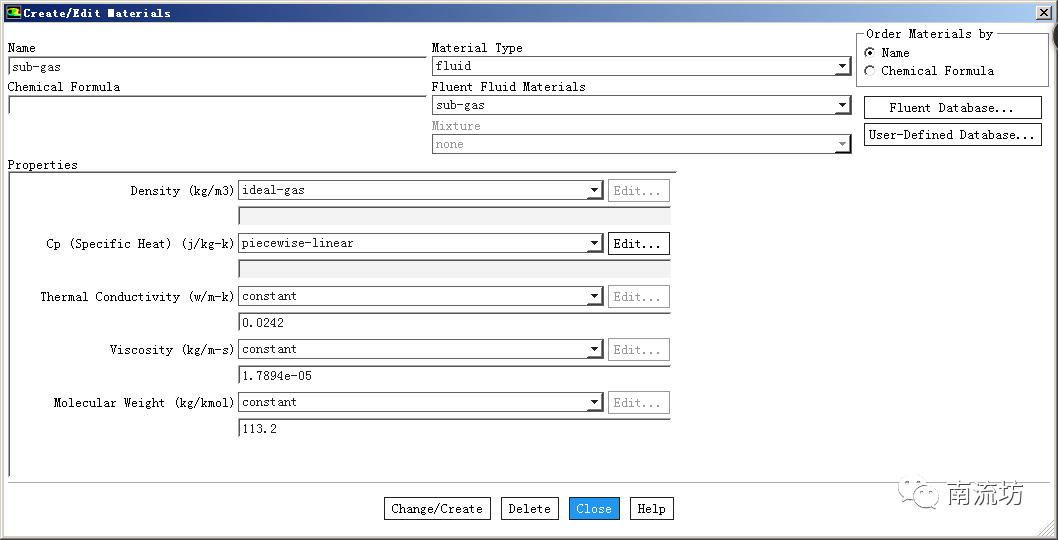Image resolution: width=1058 pixels, height=540 pixels.
Task: Click the thermal conductivity value 0.0242
Action: tap(454, 323)
